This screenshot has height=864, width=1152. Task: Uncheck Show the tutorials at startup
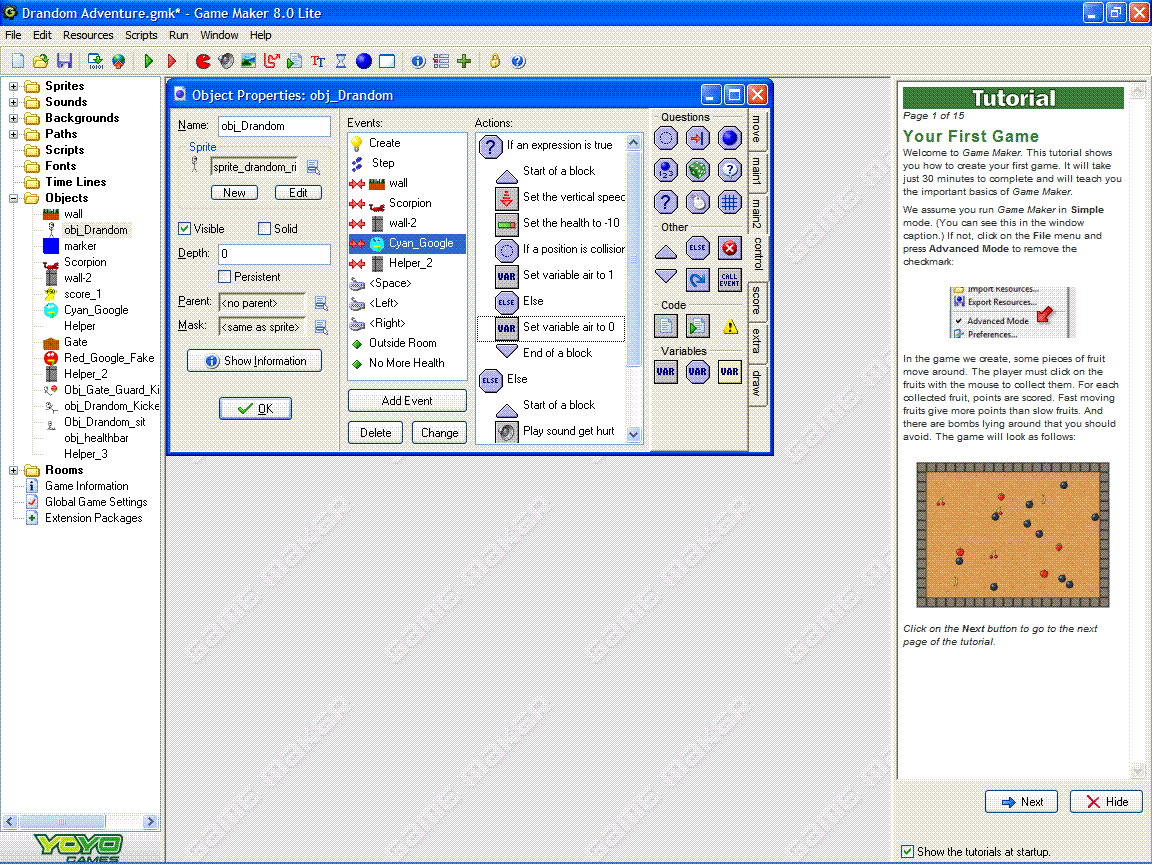(x=907, y=852)
